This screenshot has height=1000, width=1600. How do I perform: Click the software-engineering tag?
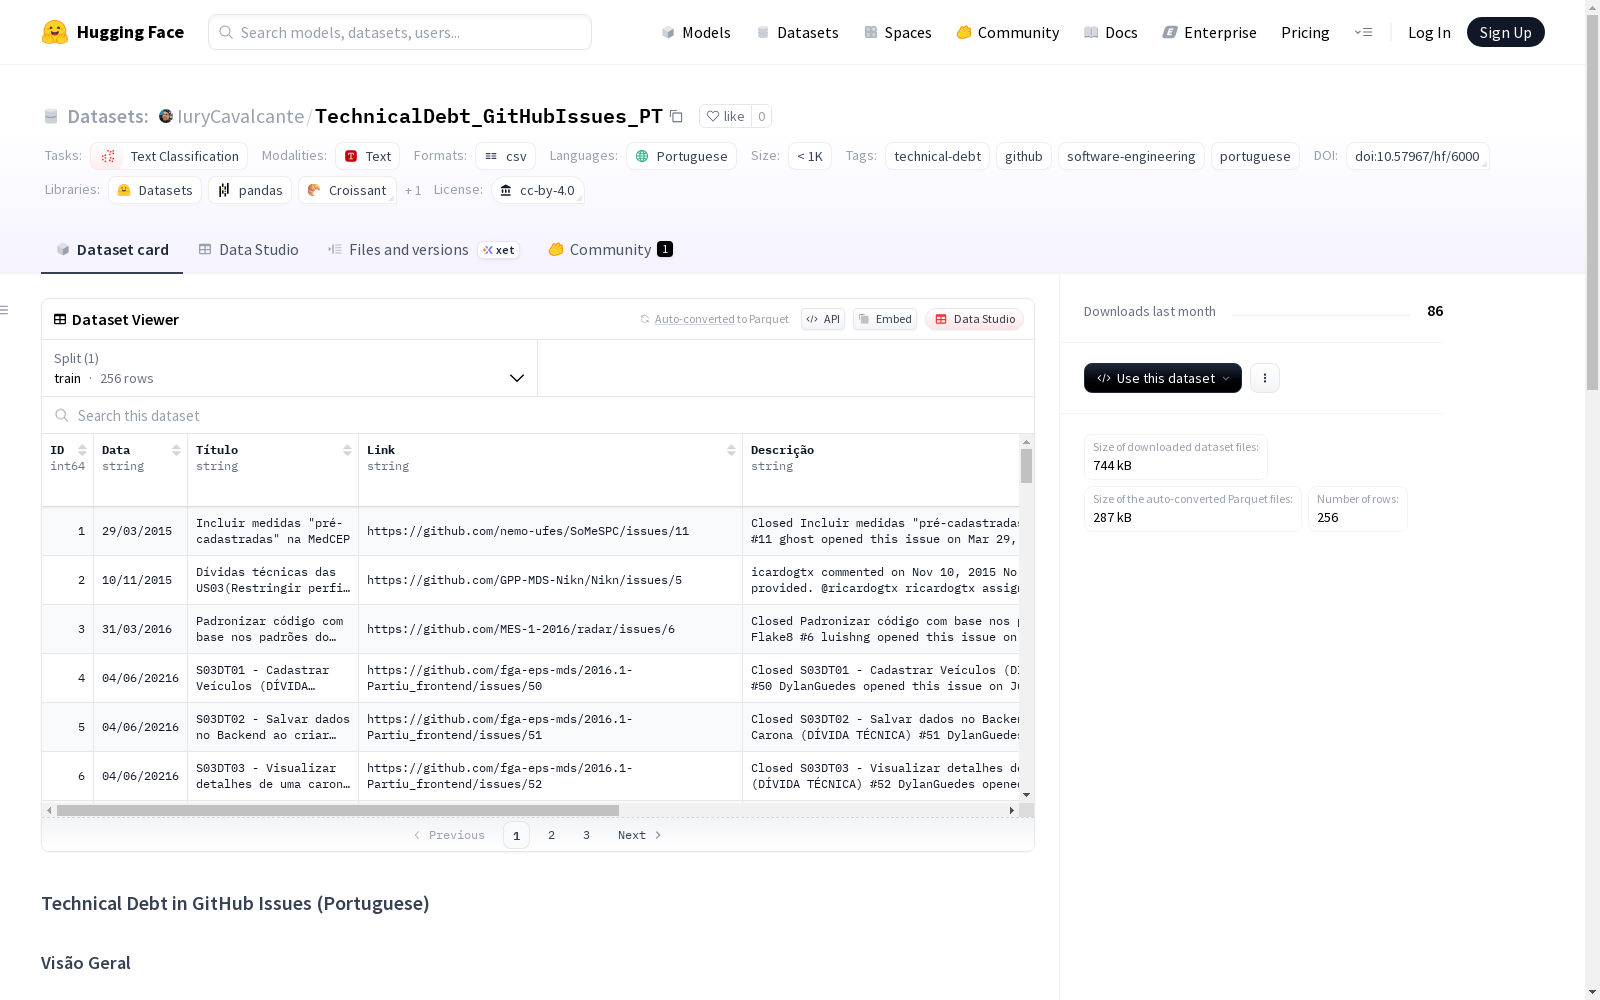[1131, 156]
